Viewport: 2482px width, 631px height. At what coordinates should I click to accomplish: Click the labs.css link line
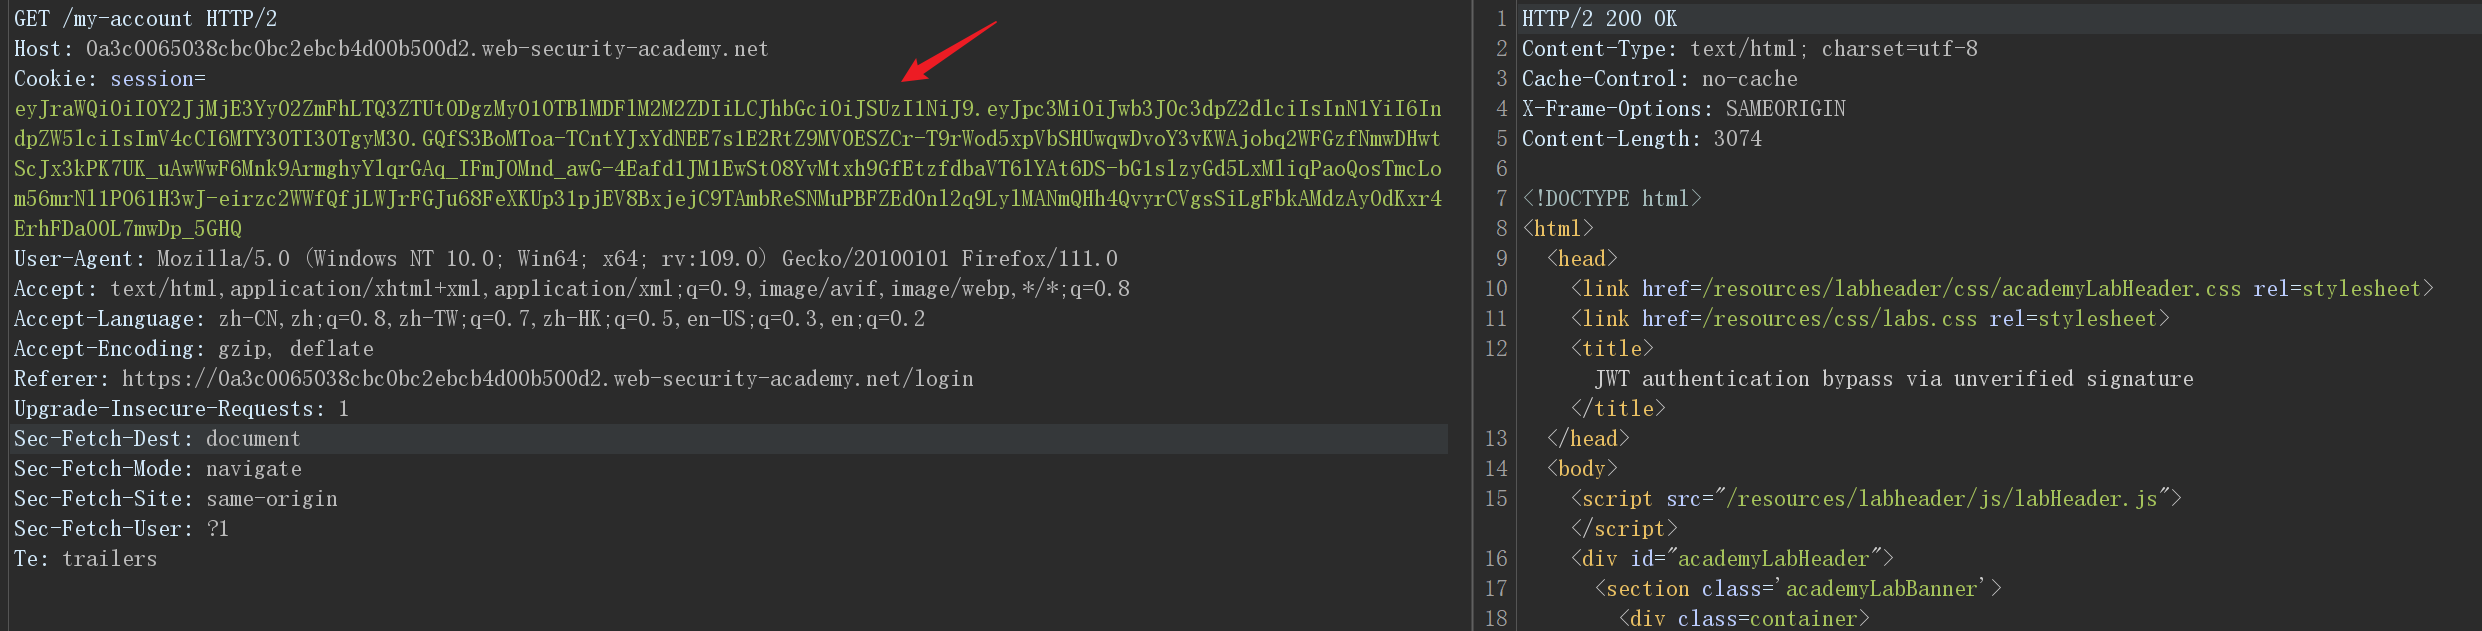click(x=1870, y=318)
